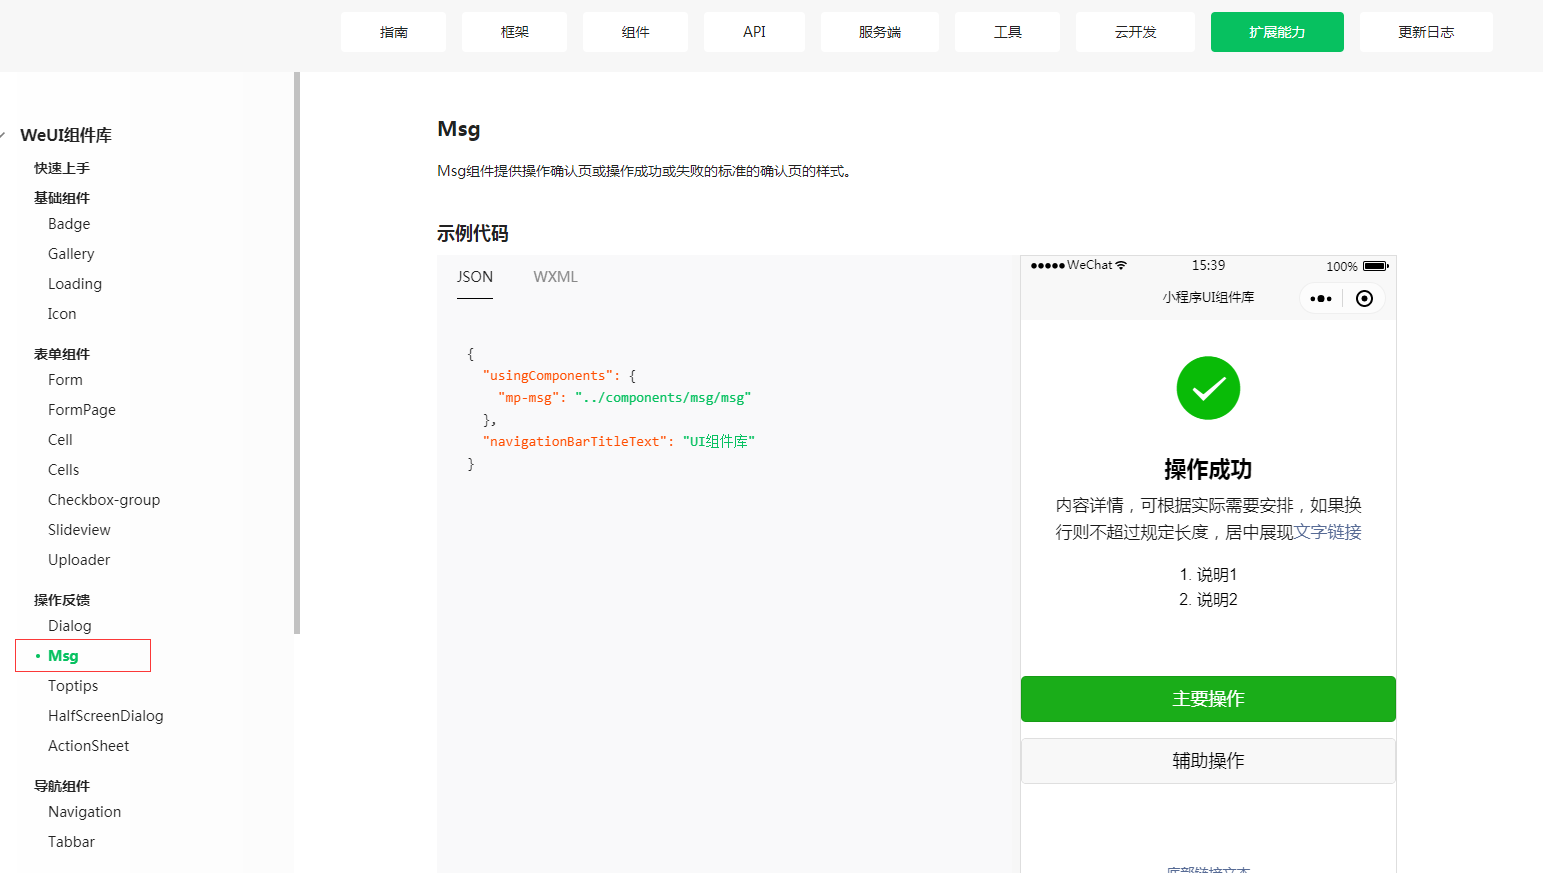Click the 操作成功 title in preview

point(1208,469)
